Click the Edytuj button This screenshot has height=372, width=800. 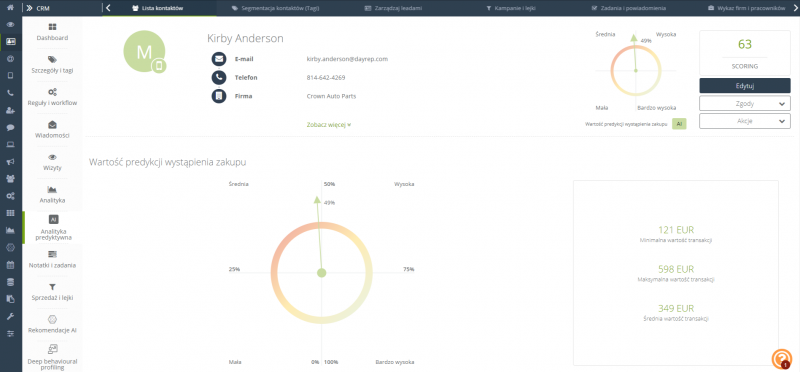[x=744, y=86]
